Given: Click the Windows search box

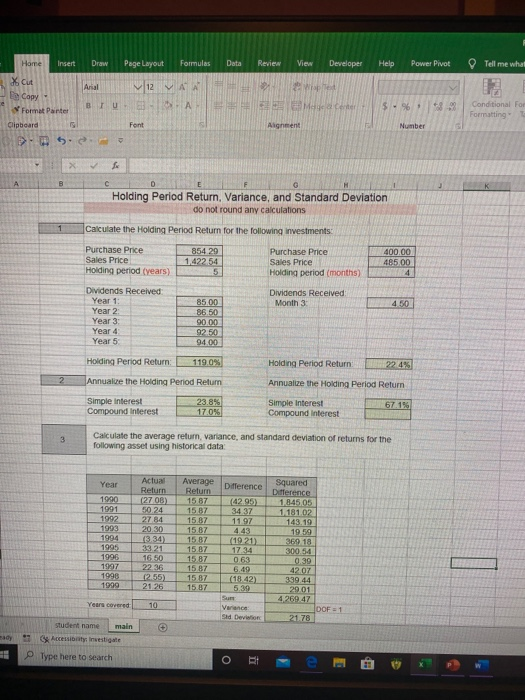Looking at the screenshot, I should 115,657.
